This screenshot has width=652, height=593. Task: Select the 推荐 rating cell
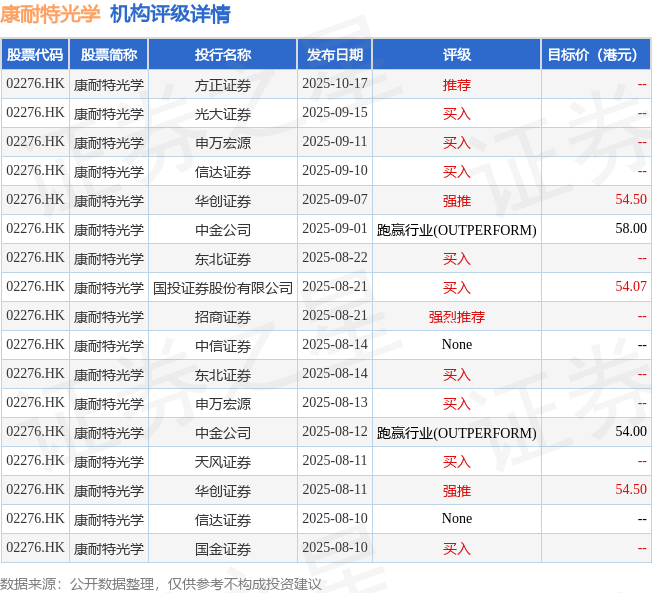457,85
